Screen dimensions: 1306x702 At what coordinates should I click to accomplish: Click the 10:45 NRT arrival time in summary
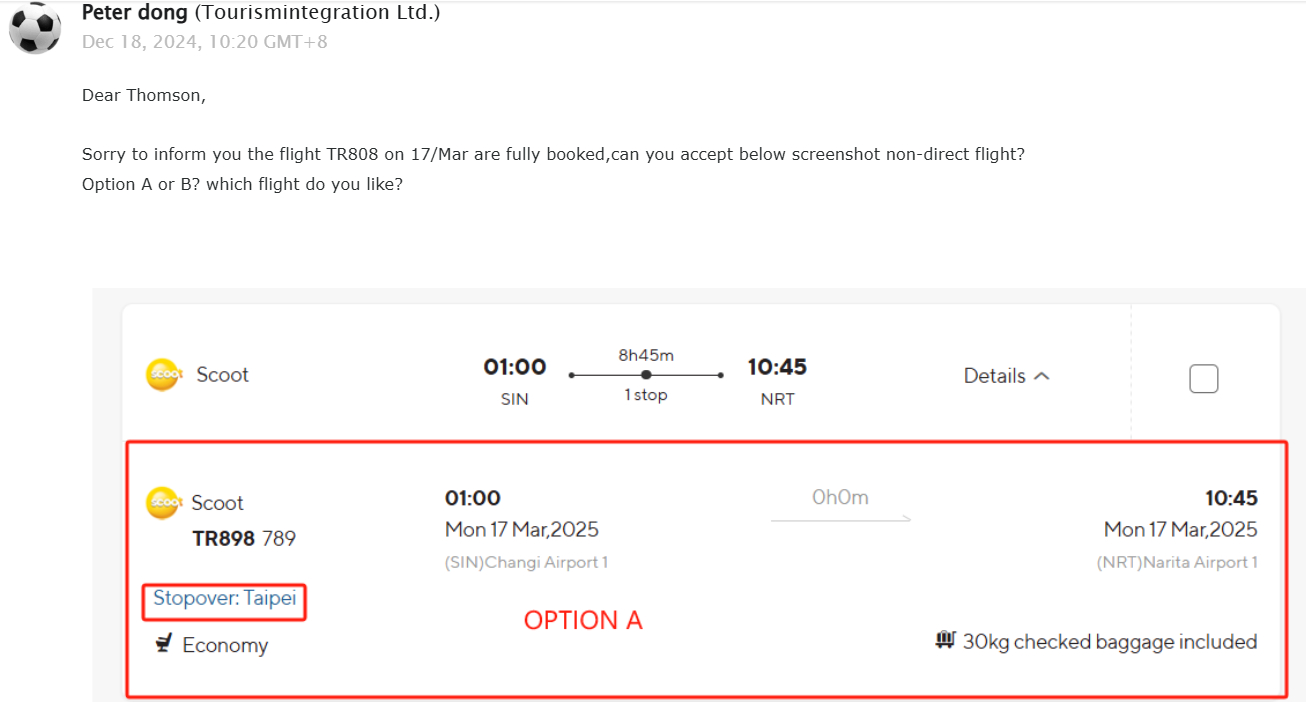click(x=777, y=367)
